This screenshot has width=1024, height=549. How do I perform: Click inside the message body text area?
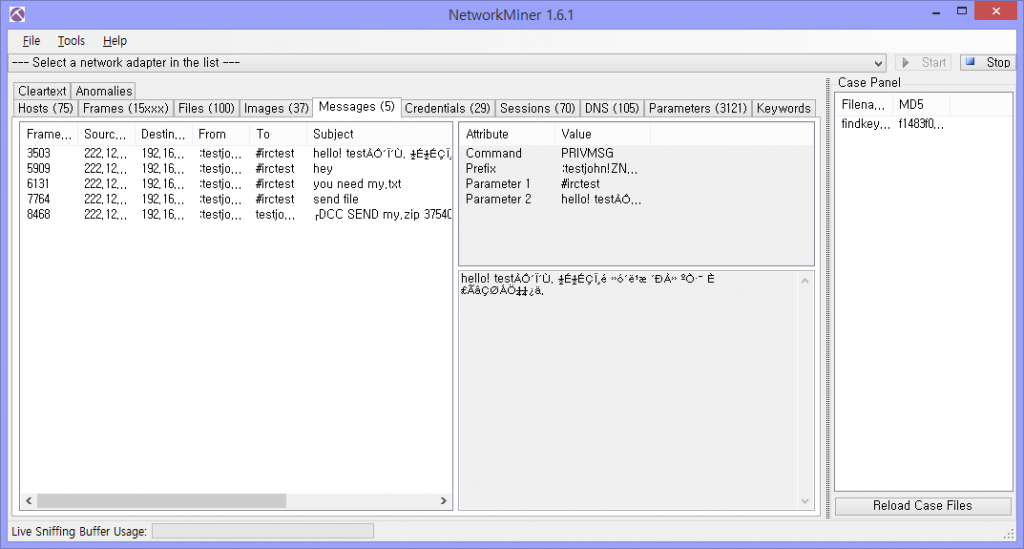coord(628,390)
